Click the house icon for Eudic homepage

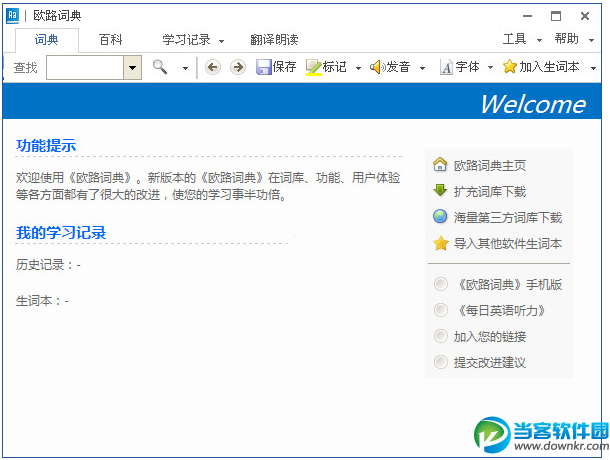pyautogui.click(x=440, y=165)
